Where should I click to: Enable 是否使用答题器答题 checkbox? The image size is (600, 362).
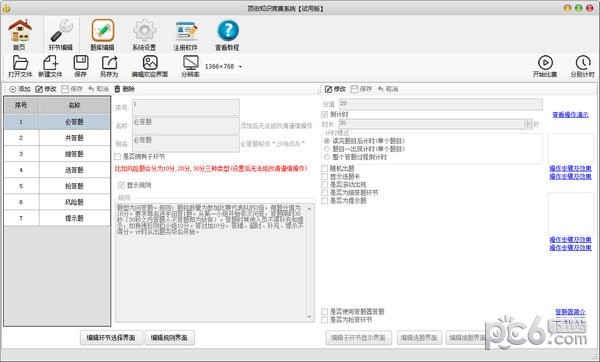[x=324, y=311]
